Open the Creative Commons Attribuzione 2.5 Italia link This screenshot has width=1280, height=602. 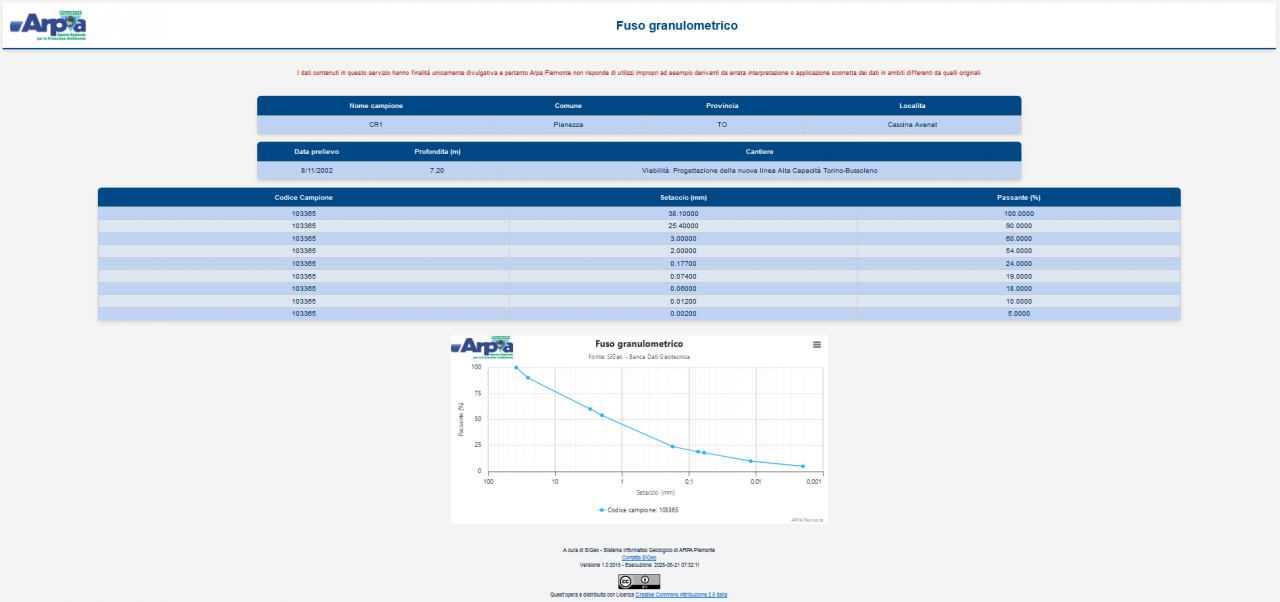coord(681,595)
